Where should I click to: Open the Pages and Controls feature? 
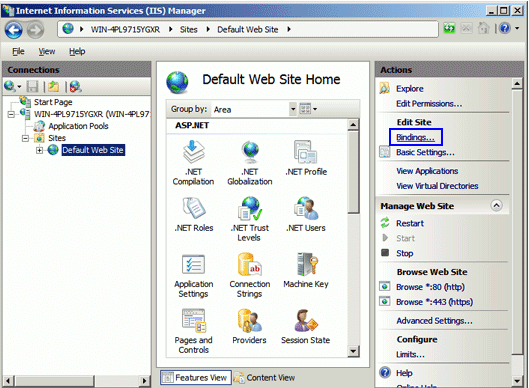pos(193,331)
